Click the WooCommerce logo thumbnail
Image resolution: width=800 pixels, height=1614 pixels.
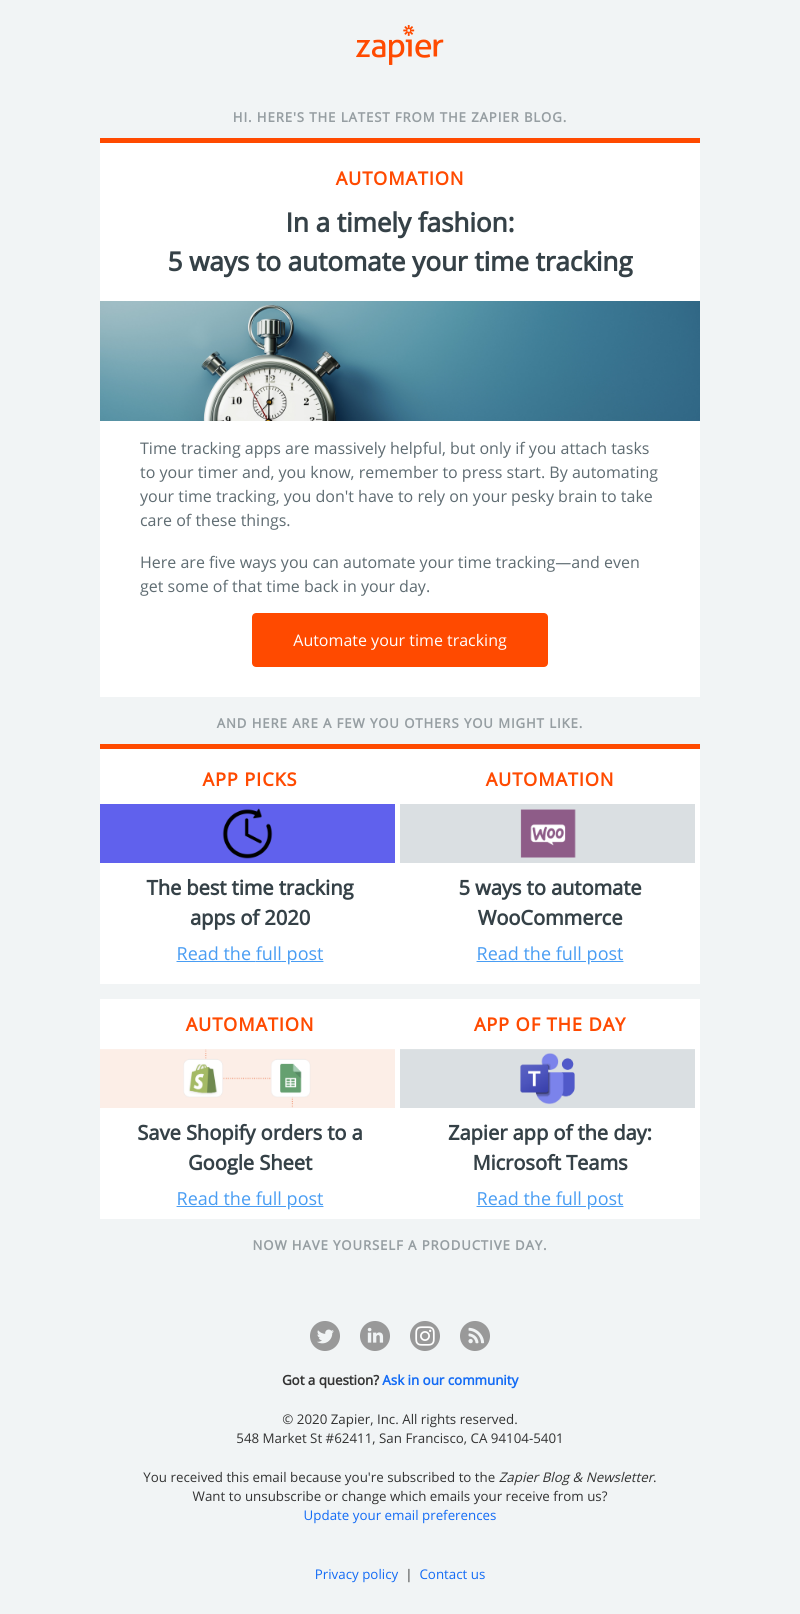pyautogui.click(x=548, y=834)
